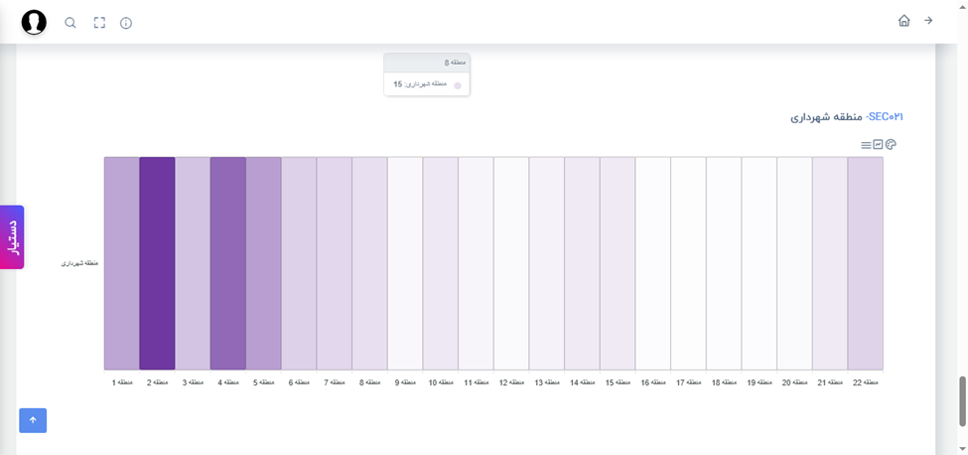Click the x-axis label منطقه 20
This screenshot has height=455, width=968.
pos(795,383)
